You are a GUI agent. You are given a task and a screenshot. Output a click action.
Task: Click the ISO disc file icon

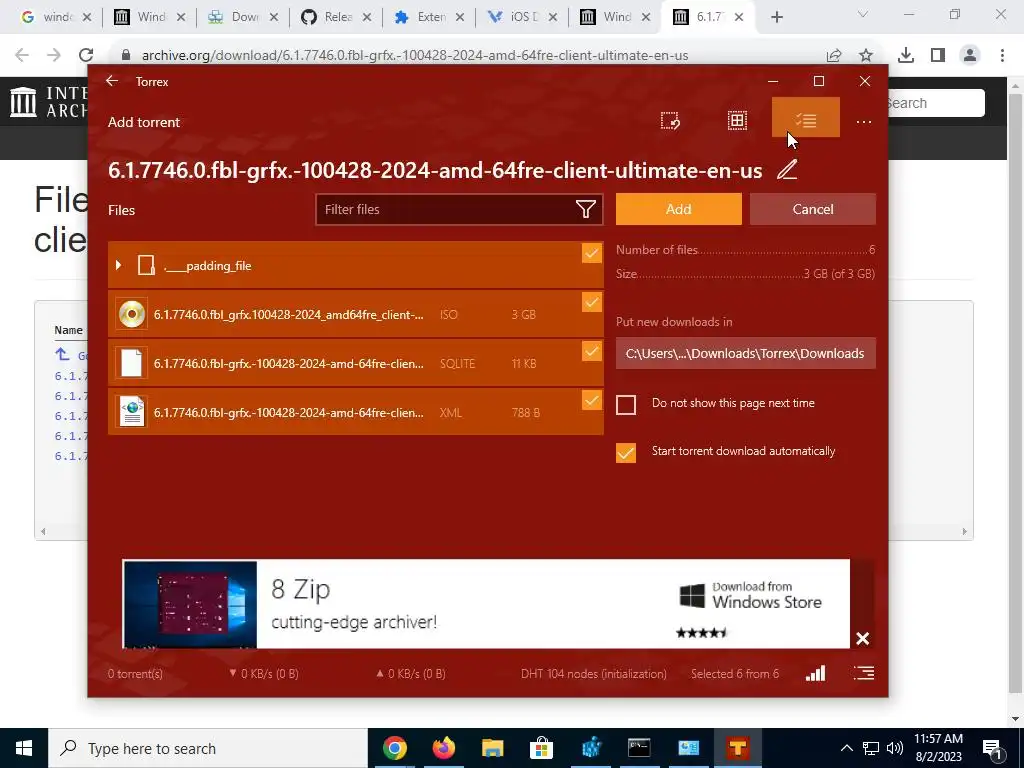click(x=132, y=314)
